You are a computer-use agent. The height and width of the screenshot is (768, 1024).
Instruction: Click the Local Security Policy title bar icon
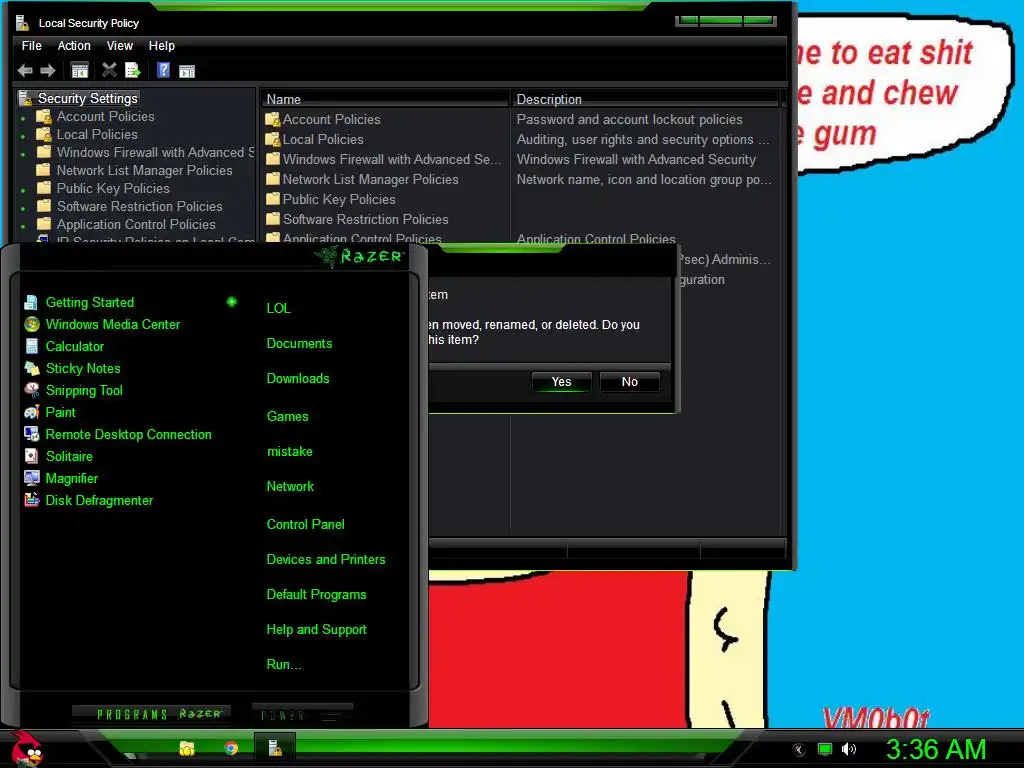tap(23, 23)
